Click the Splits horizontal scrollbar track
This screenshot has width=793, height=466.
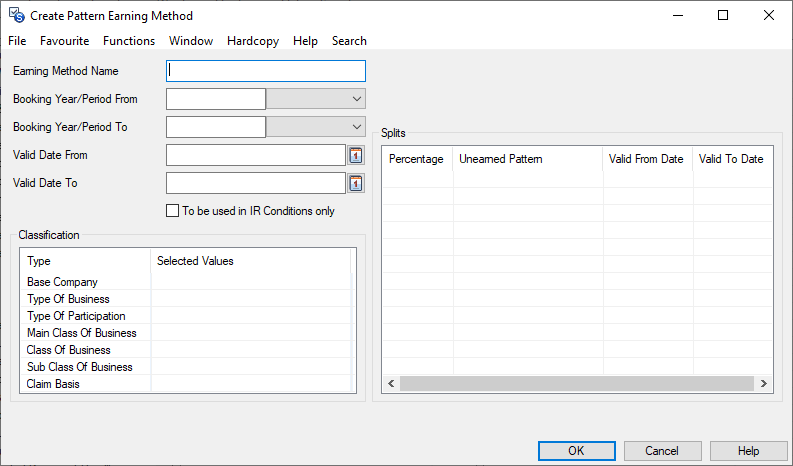click(x=576, y=384)
